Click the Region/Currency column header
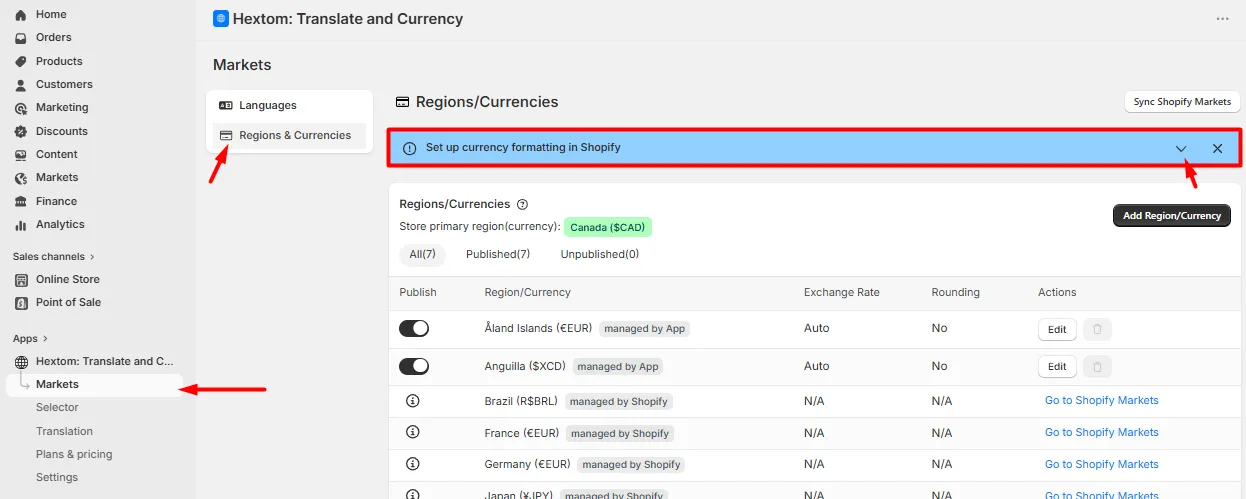 click(x=527, y=293)
